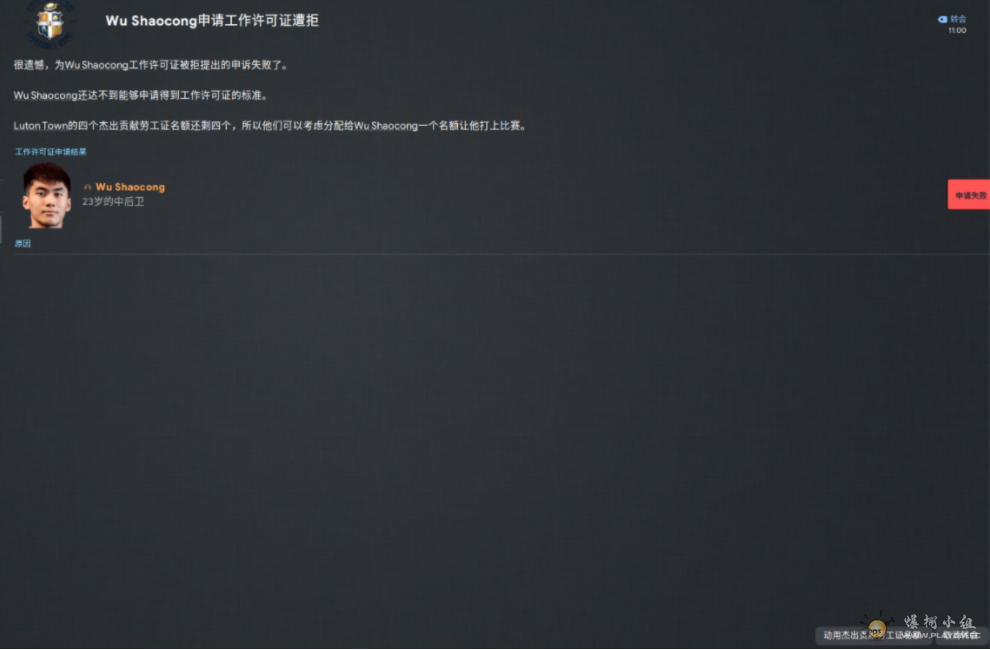990x650 pixels.
Task: Click the message title Wu Shaocong申请工作许可证遭拒
Action: coord(212,21)
